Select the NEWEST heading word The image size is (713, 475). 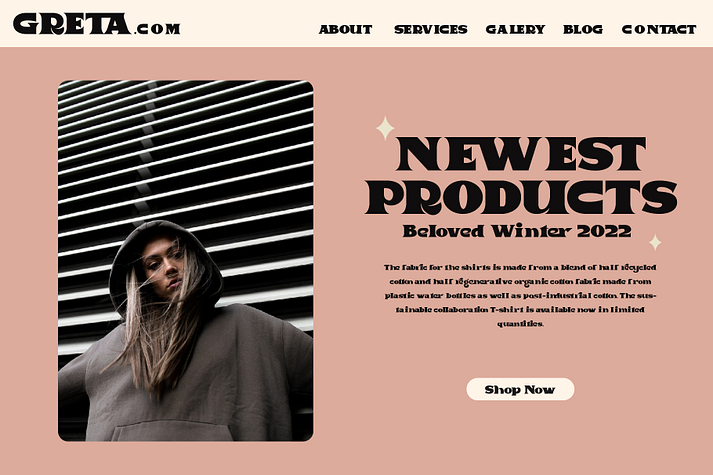(x=521, y=154)
